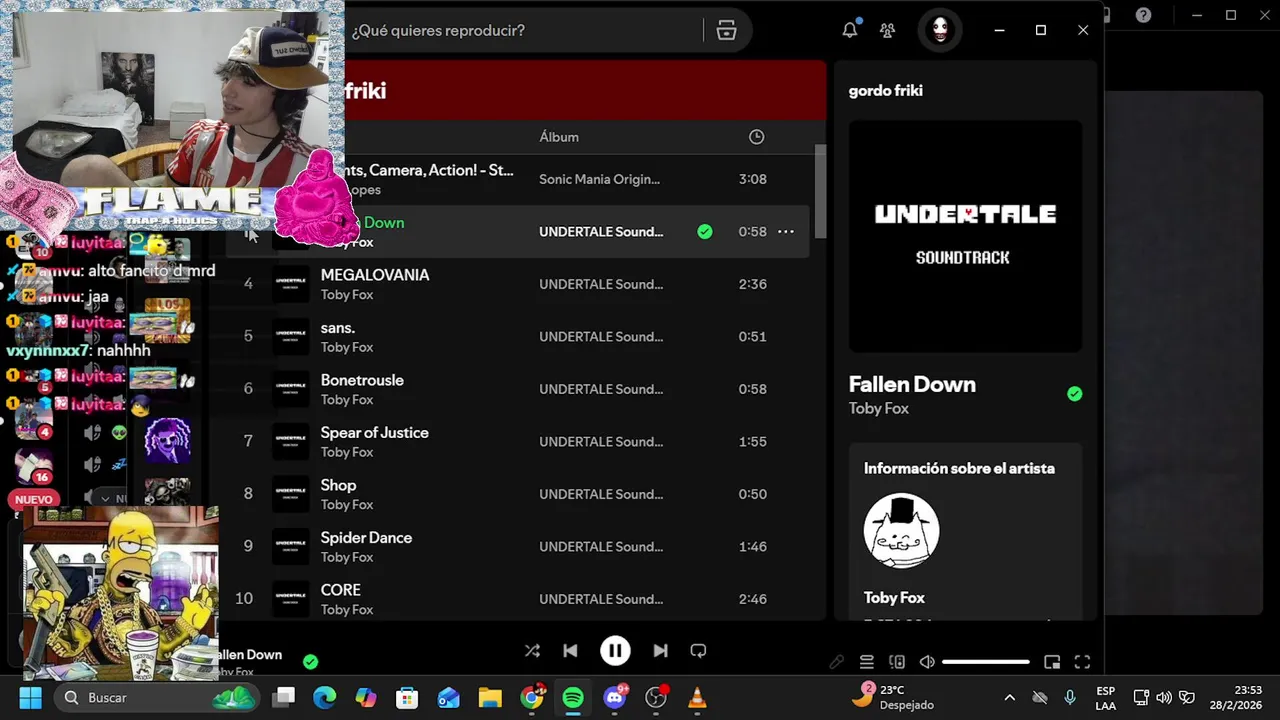Toggle shuffle playback
The image size is (1280, 720).
tap(532, 651)
